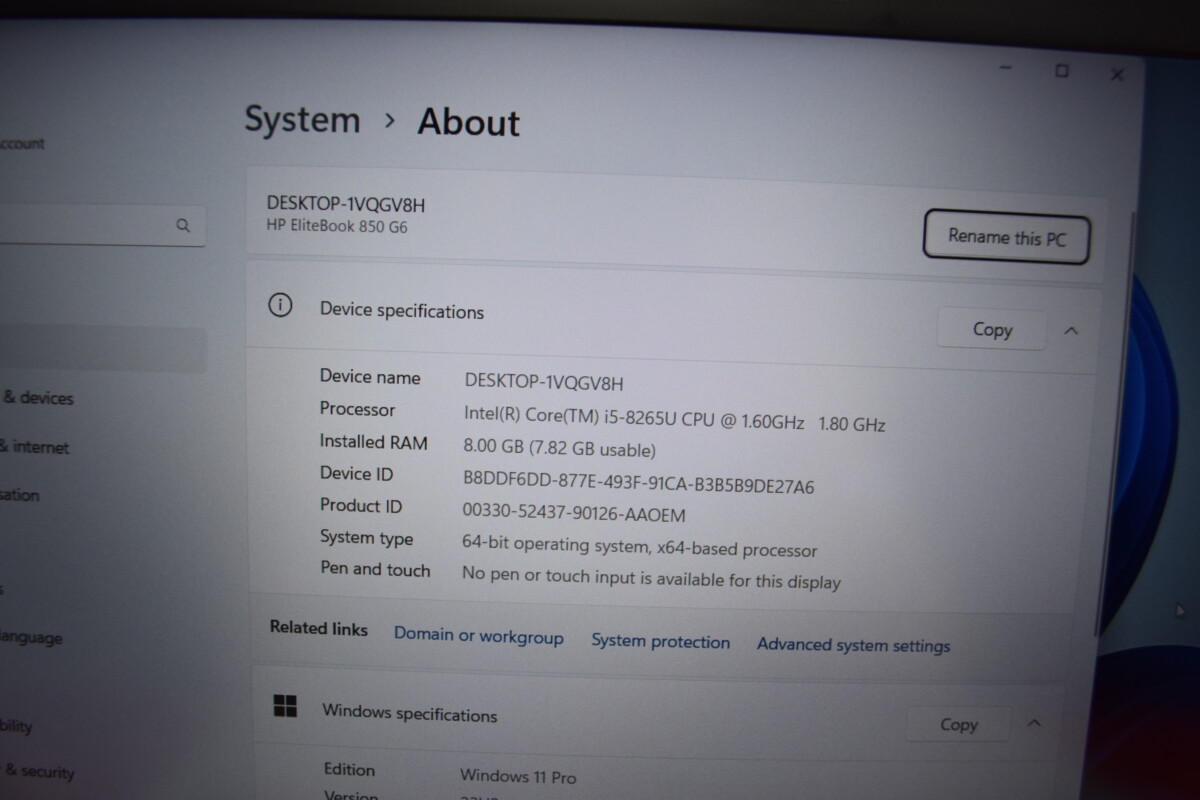Click the Settings search field

coord(101,226)
